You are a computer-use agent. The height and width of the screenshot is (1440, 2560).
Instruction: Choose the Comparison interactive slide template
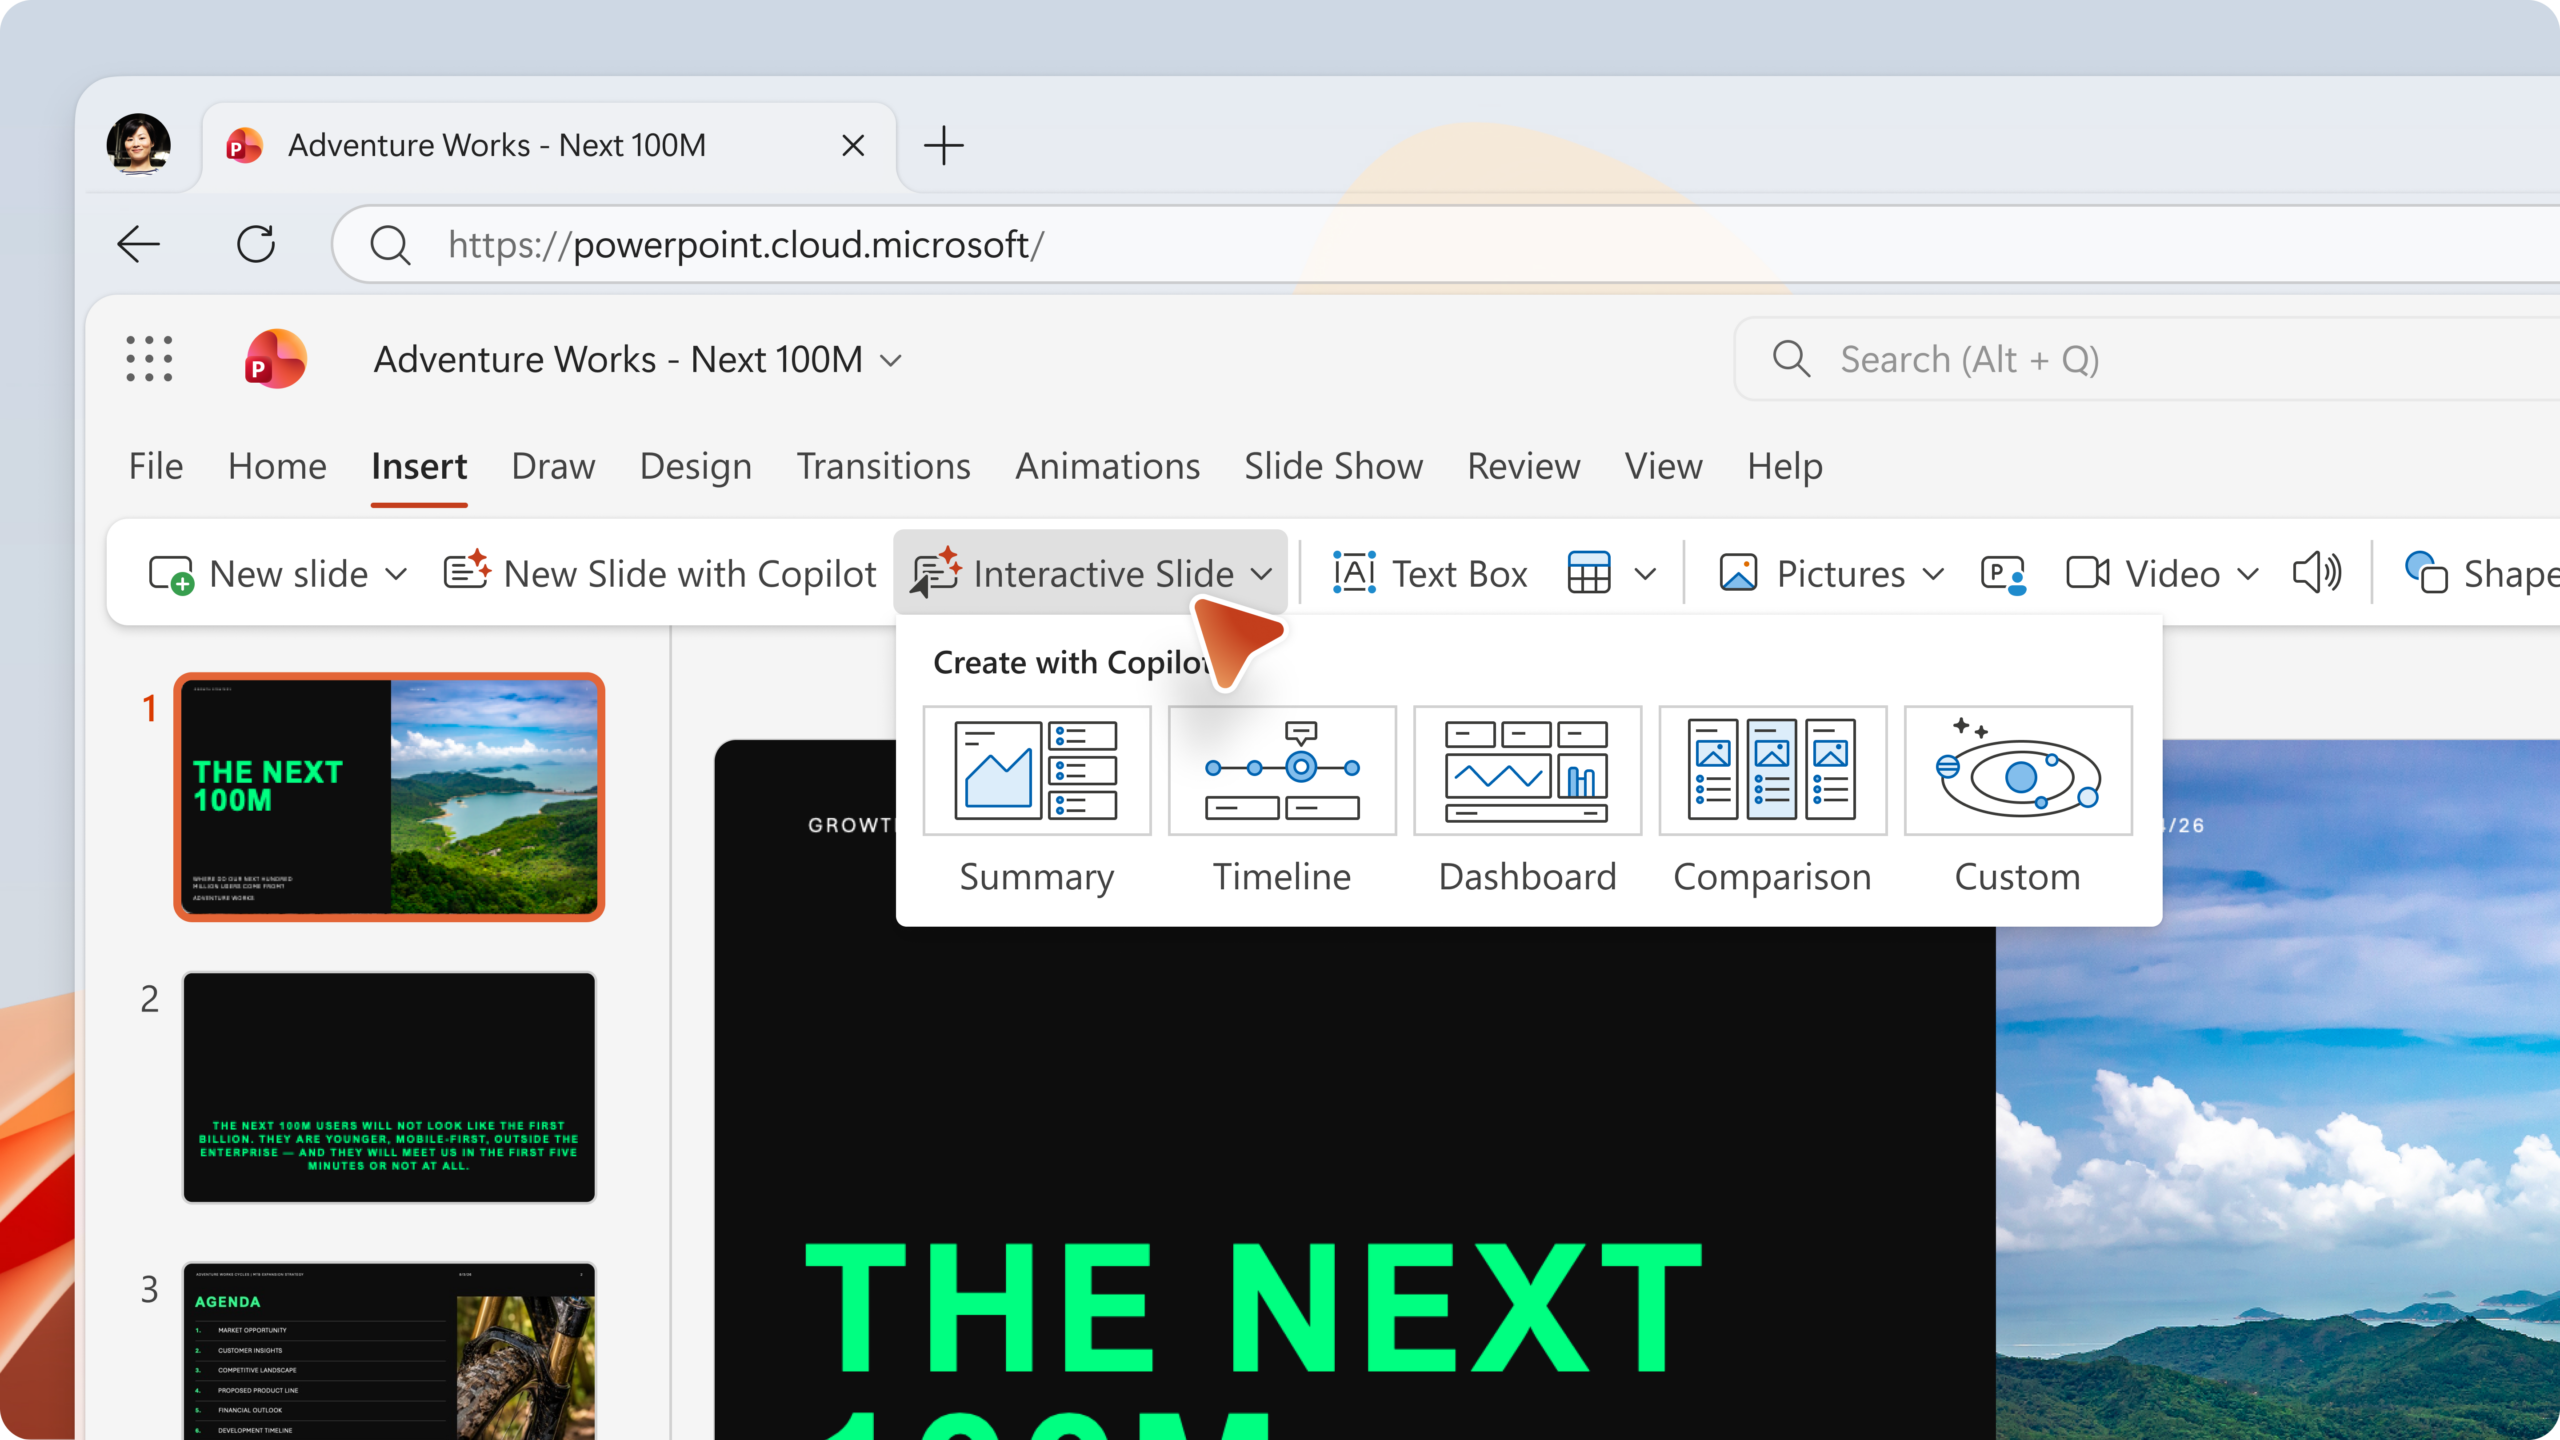(1772, 770)
